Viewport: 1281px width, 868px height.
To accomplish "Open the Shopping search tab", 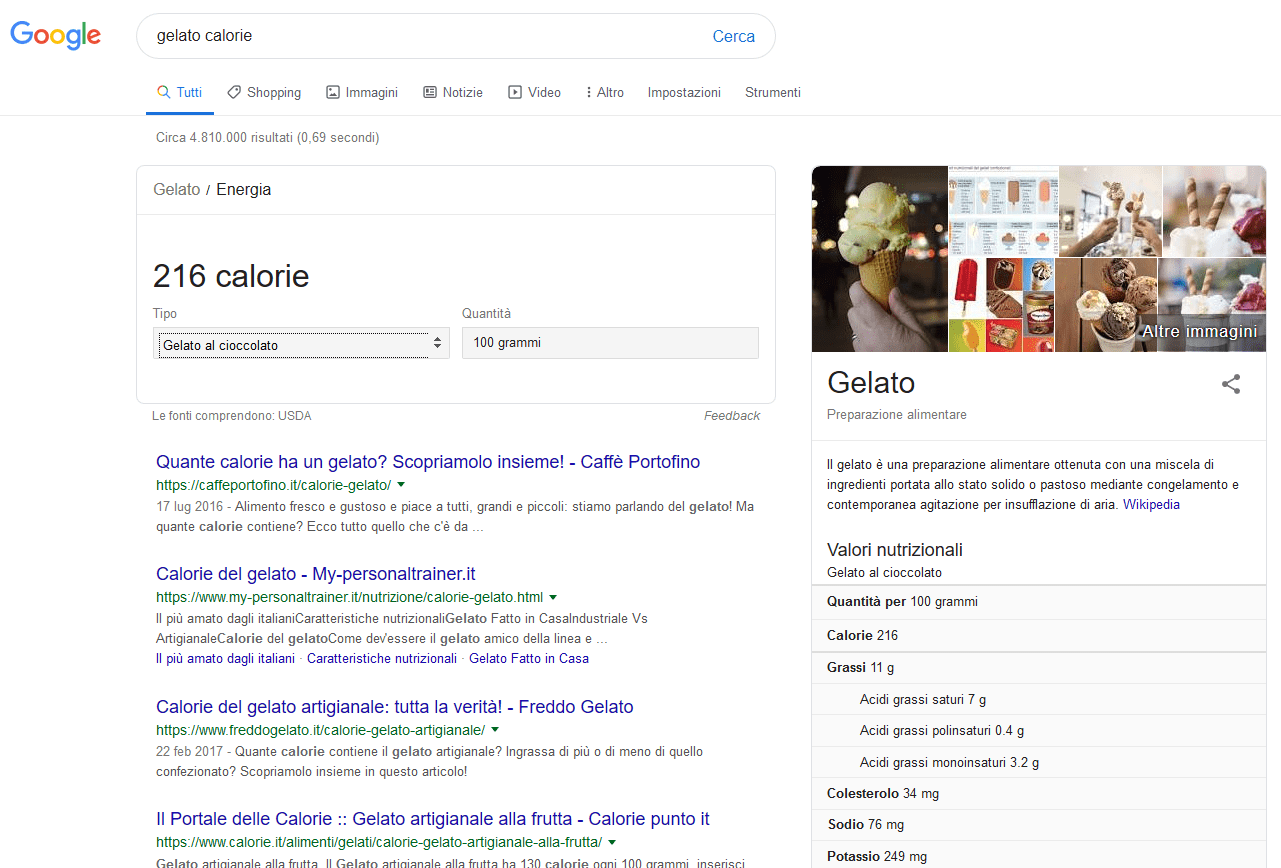I will (x=264, y=92).
